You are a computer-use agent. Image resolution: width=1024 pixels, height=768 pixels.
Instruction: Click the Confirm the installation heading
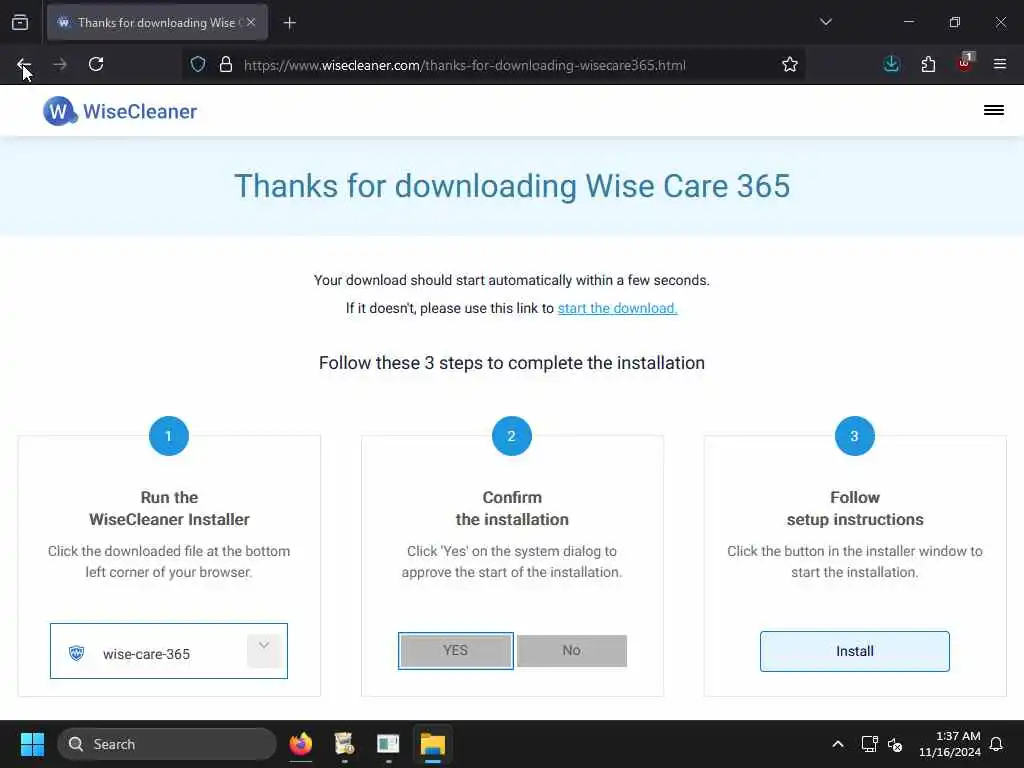point(512,508)
